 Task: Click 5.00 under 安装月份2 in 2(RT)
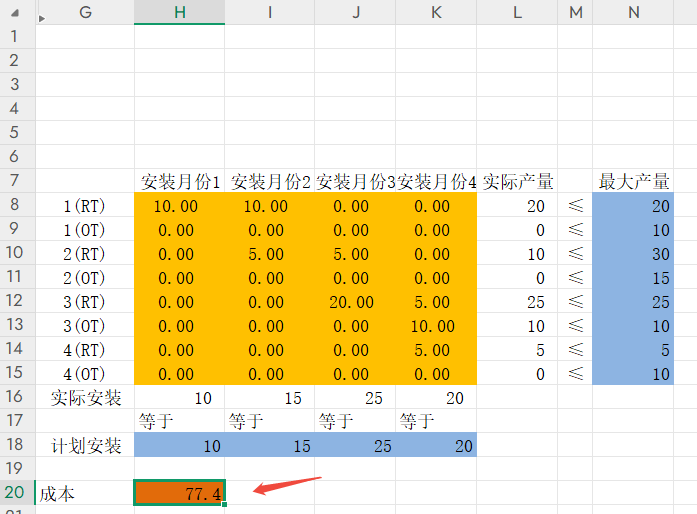(x=270, y=253)
